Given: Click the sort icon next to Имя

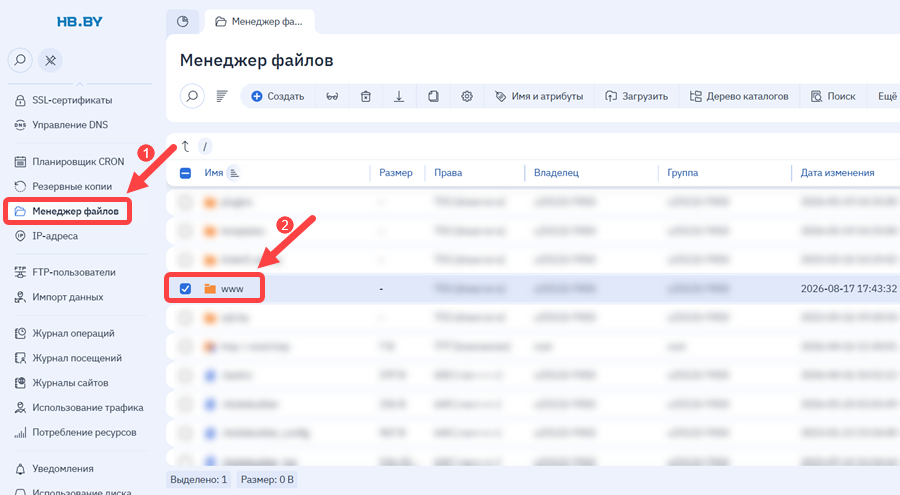Looking at the screenshot, I should [x=234, y=172].
